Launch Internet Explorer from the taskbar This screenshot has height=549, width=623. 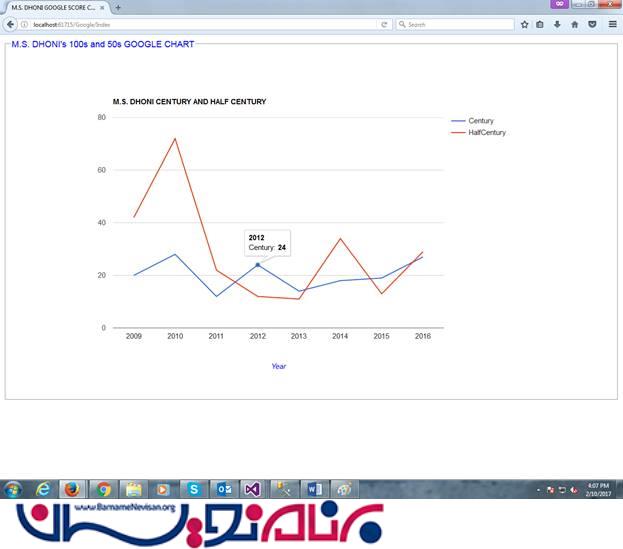pyautogui.click(x=43, y=489)
